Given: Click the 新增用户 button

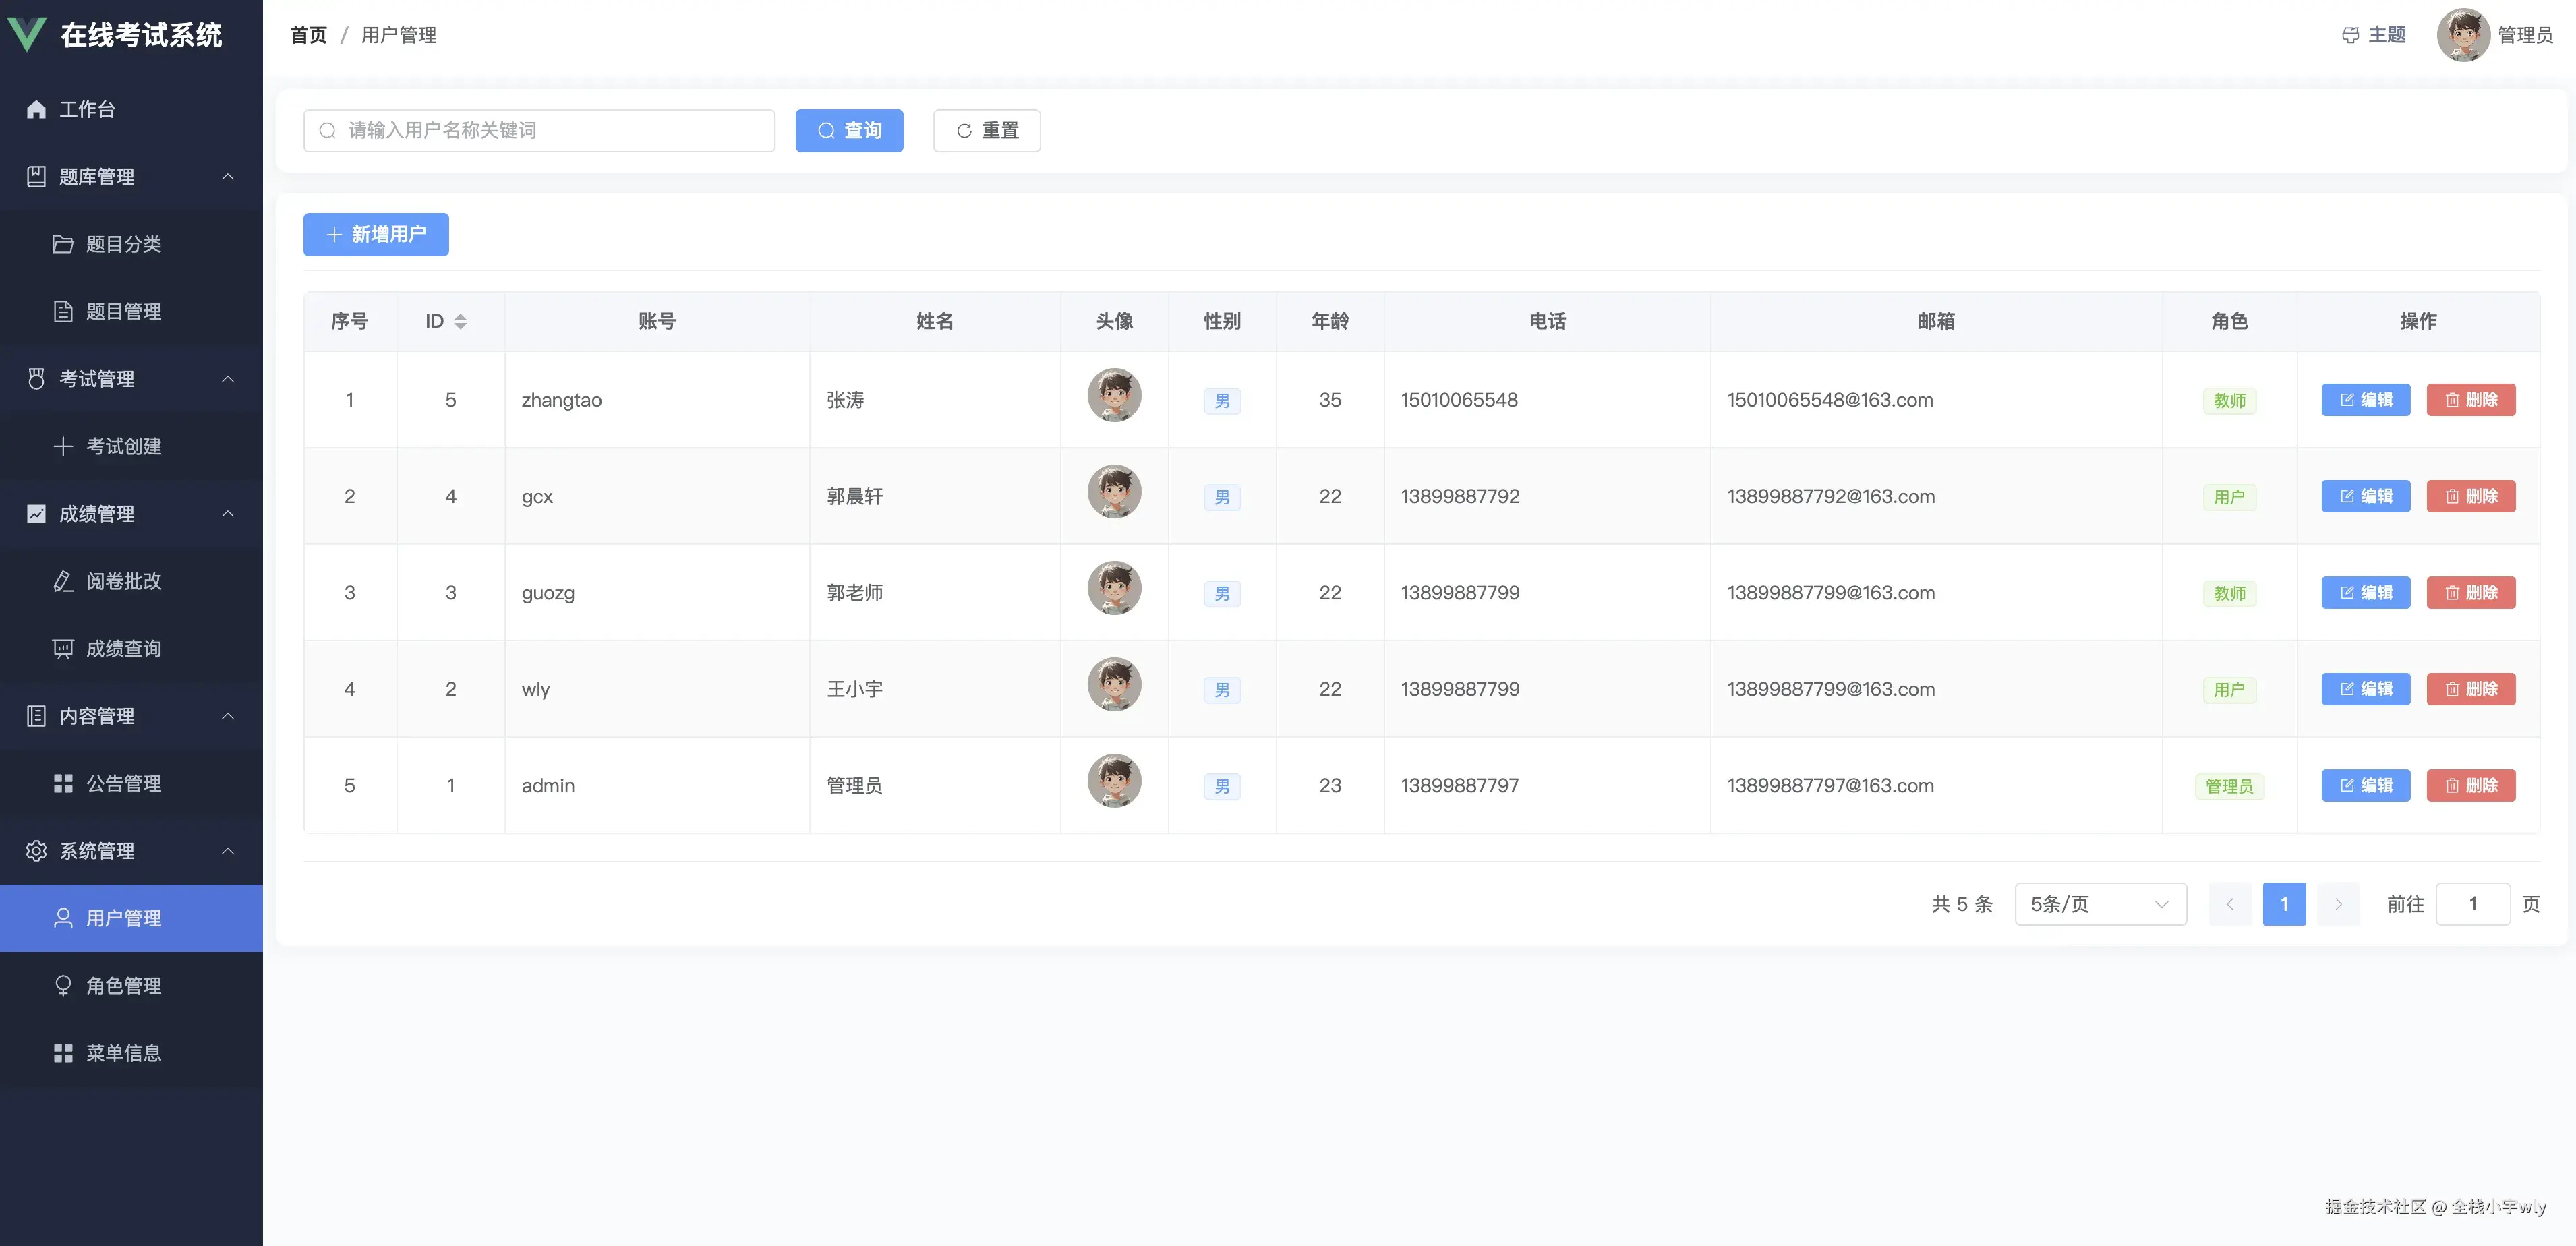Looking at the screenshot, I should pos(376,234).
